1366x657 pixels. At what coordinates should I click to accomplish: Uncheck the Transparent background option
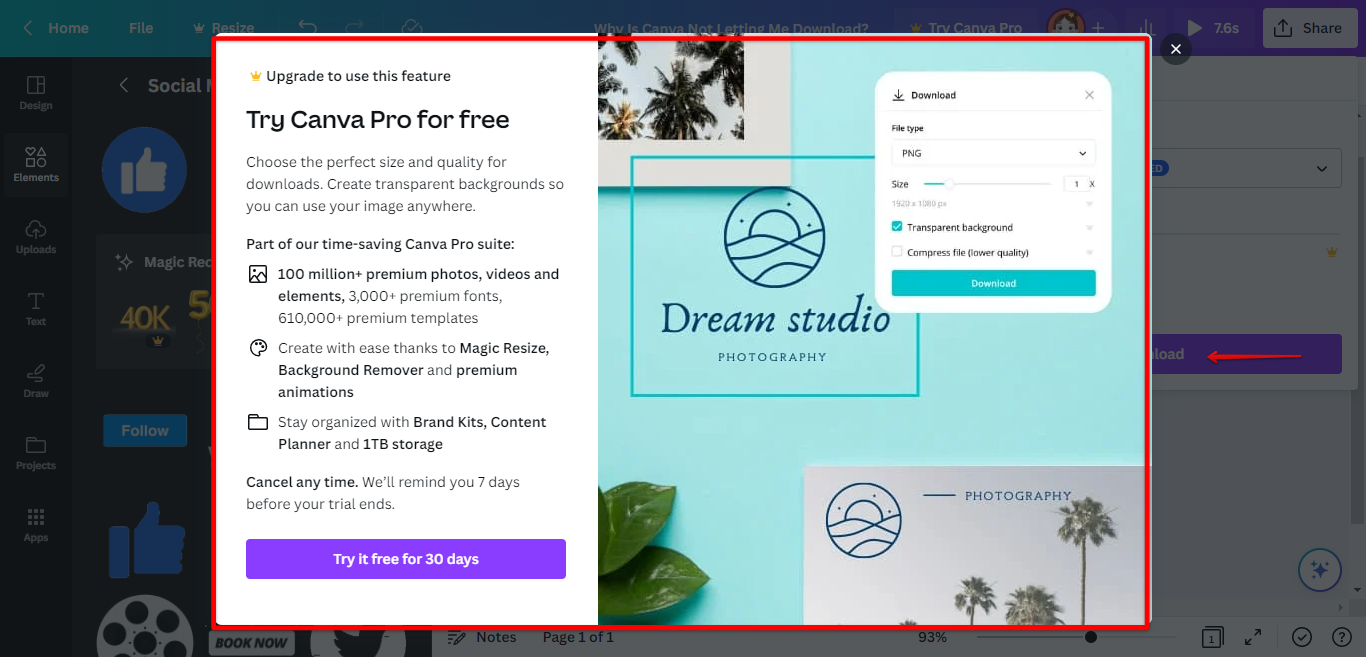897,227
